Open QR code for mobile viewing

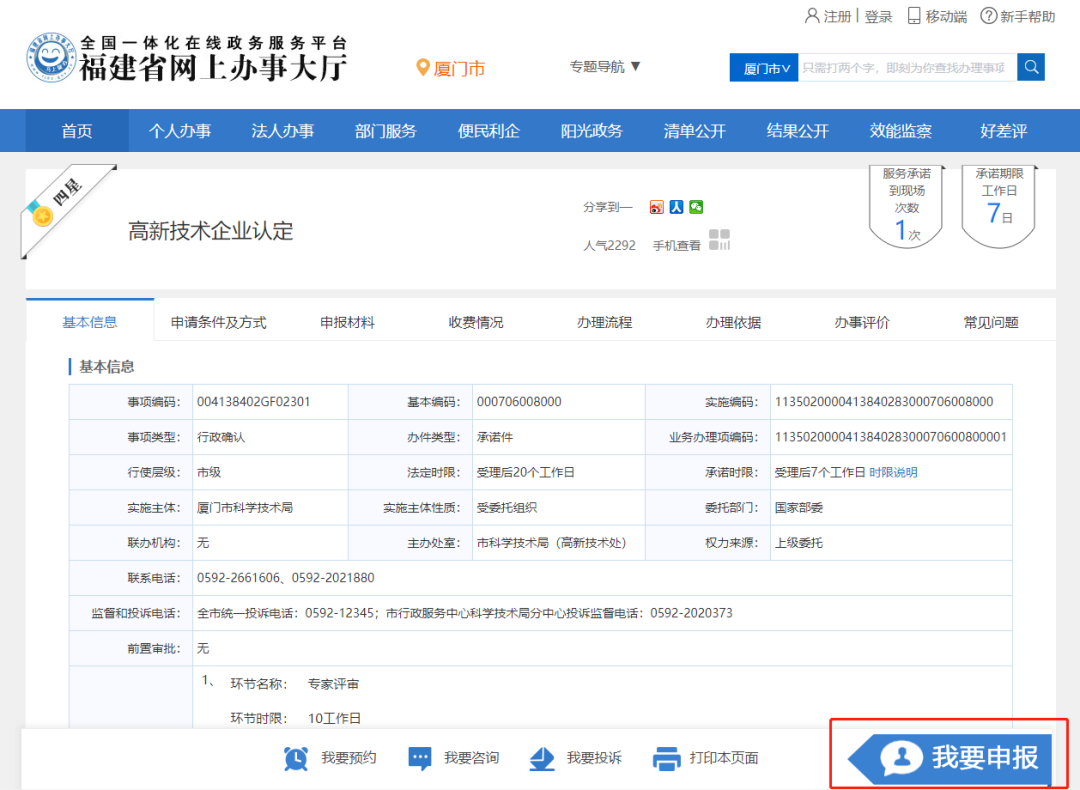coord(719,240)
